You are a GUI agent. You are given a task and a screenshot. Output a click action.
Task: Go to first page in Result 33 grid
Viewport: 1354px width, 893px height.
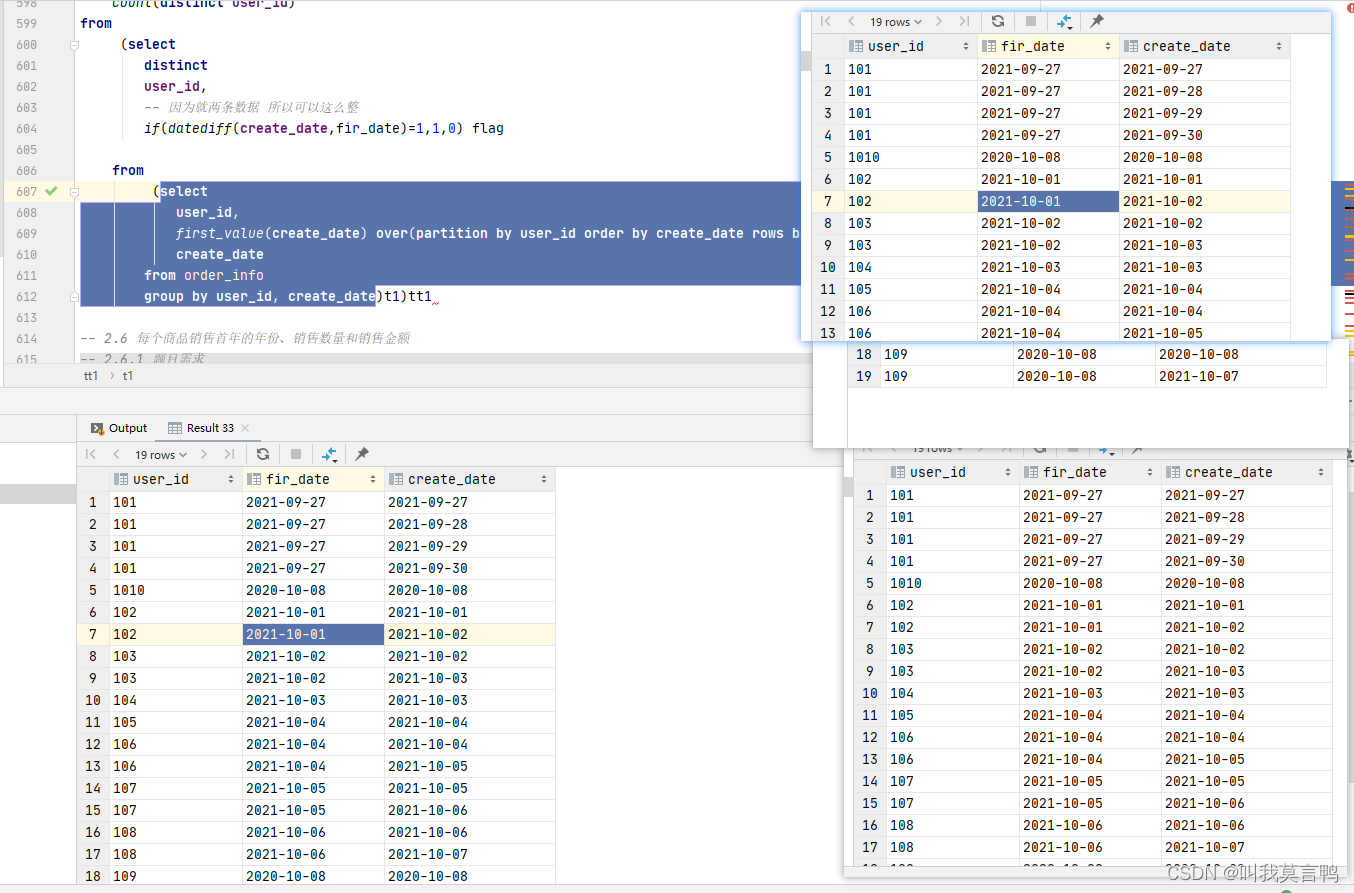(91, 454)
